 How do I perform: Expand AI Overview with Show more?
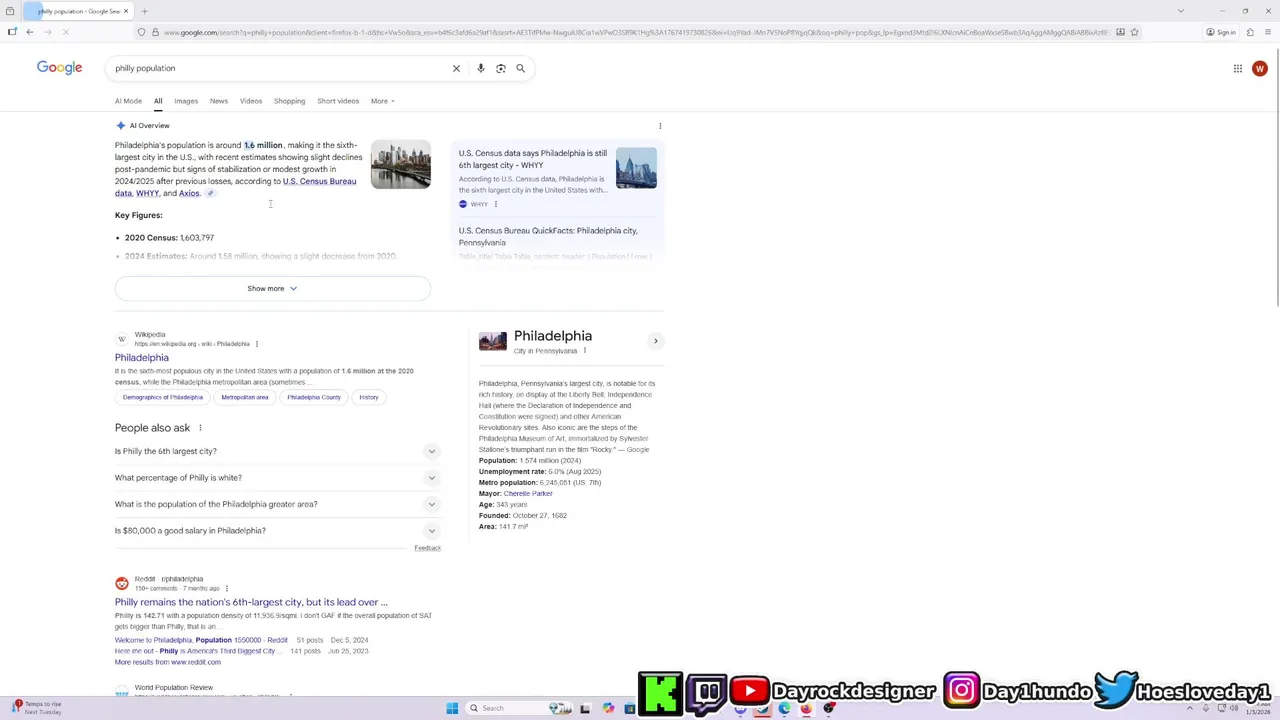(273, 288)
